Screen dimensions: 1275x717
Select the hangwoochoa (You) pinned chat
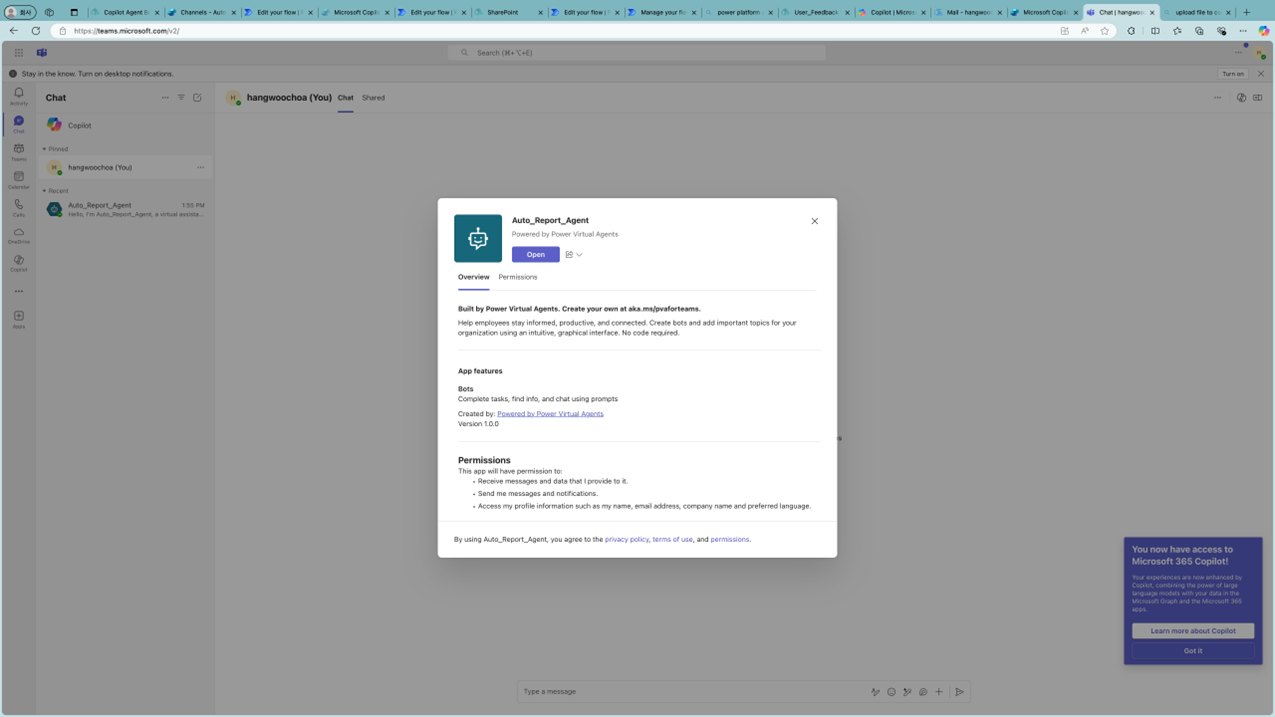pos(125,167)
